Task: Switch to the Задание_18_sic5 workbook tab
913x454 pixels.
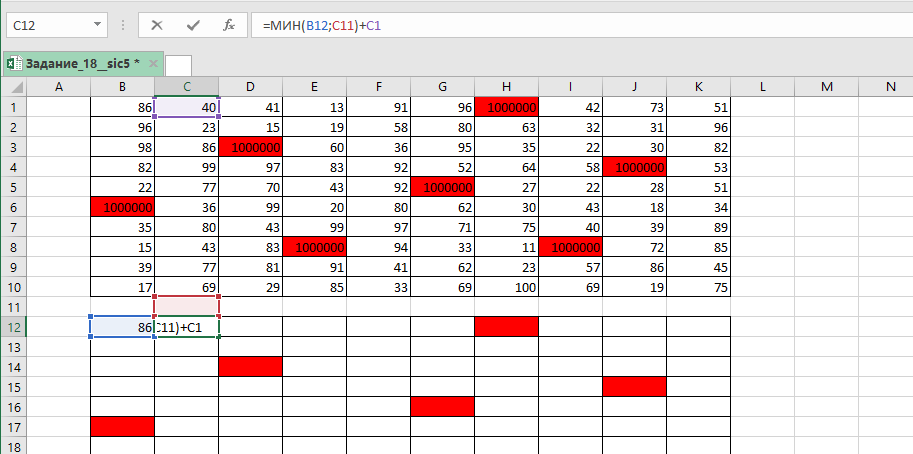Action: coord(82,64)
